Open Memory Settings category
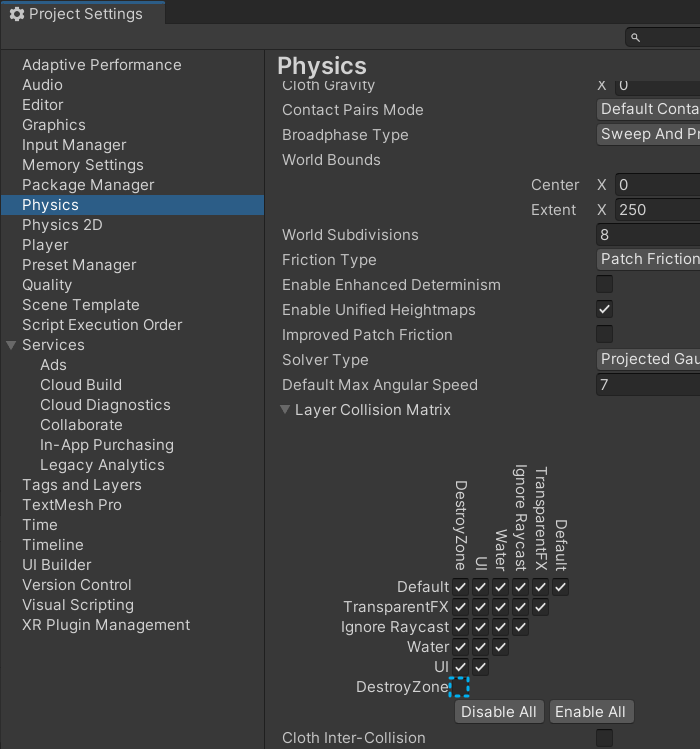The height and width of the screenshot is (749, 700). [83, 165]
